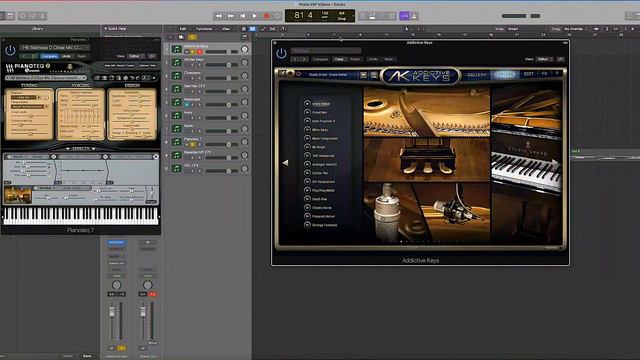Open Pianoteq setting dropdown HB Steinway D
Viewport: 640px width, 360px height.
click(x=54, y=47)
